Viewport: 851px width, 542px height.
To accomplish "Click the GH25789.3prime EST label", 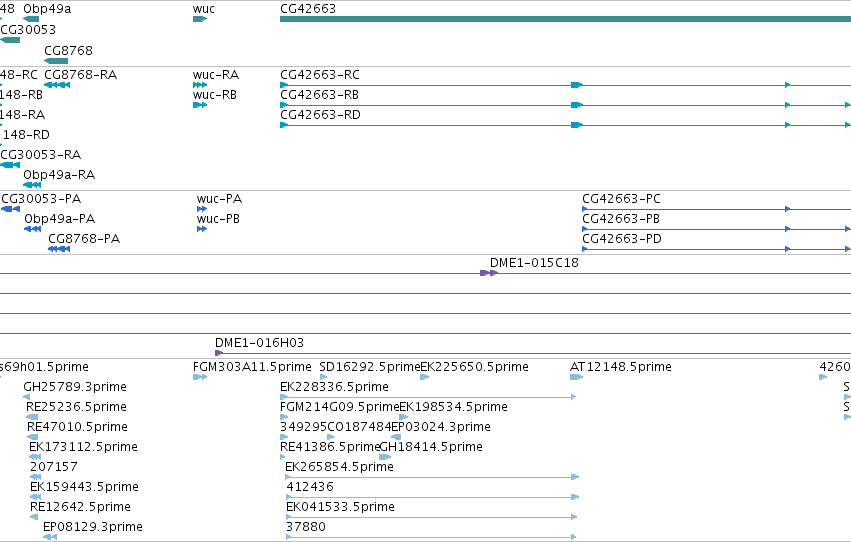I will click(x=75, y=387).
